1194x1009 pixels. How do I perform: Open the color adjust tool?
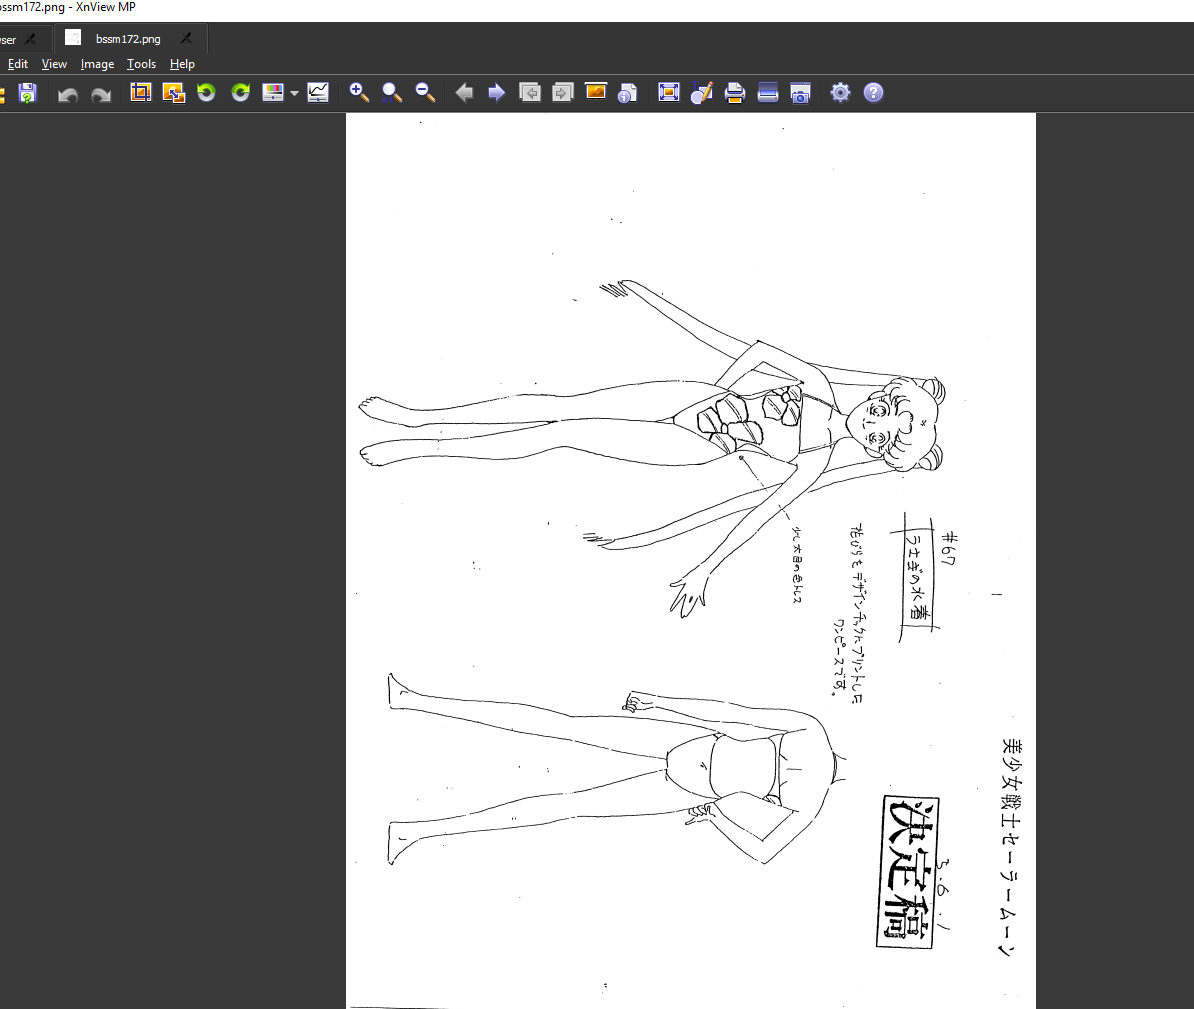point(273,93)
